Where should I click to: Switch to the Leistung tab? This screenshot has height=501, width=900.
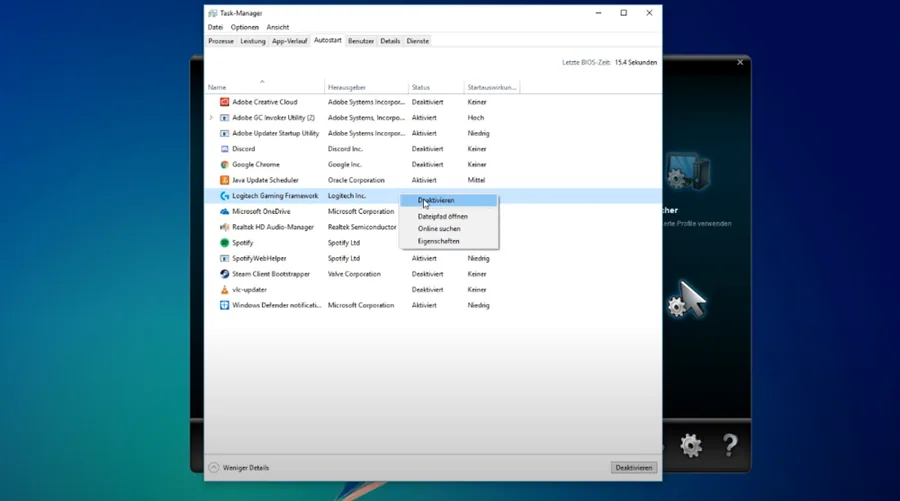click(253, 41)
